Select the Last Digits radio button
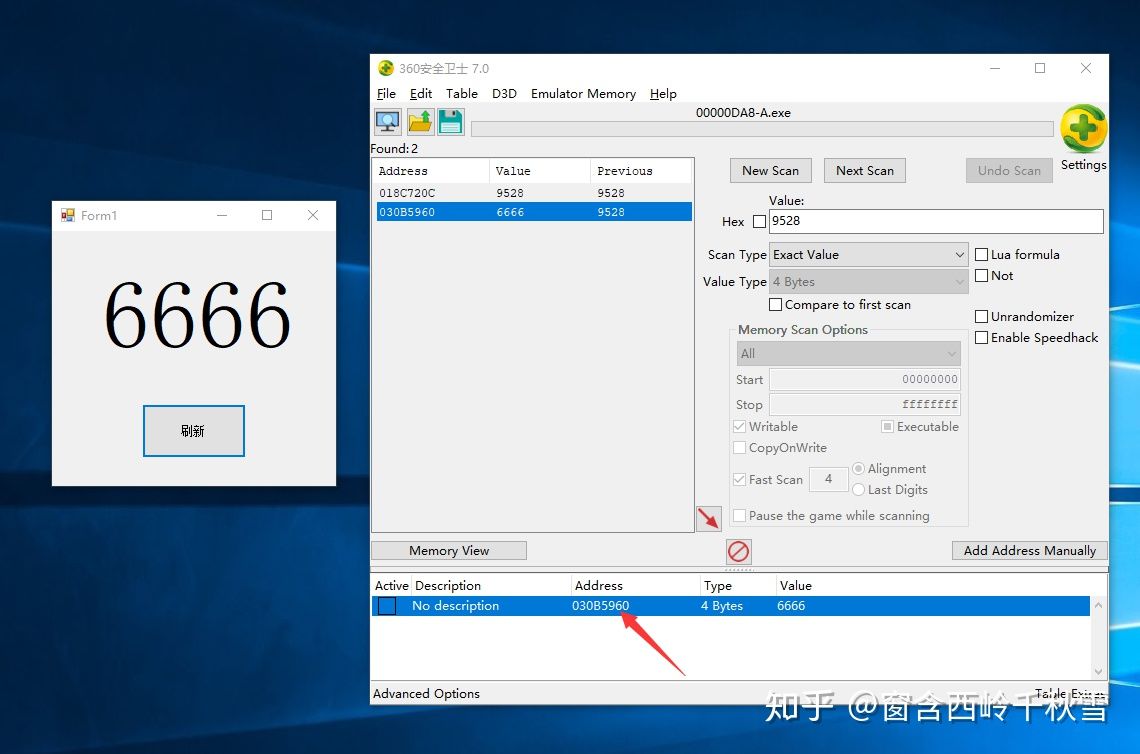Image resolution: width=1140 pixels, height=754 pixels. [x=859, y=489]
